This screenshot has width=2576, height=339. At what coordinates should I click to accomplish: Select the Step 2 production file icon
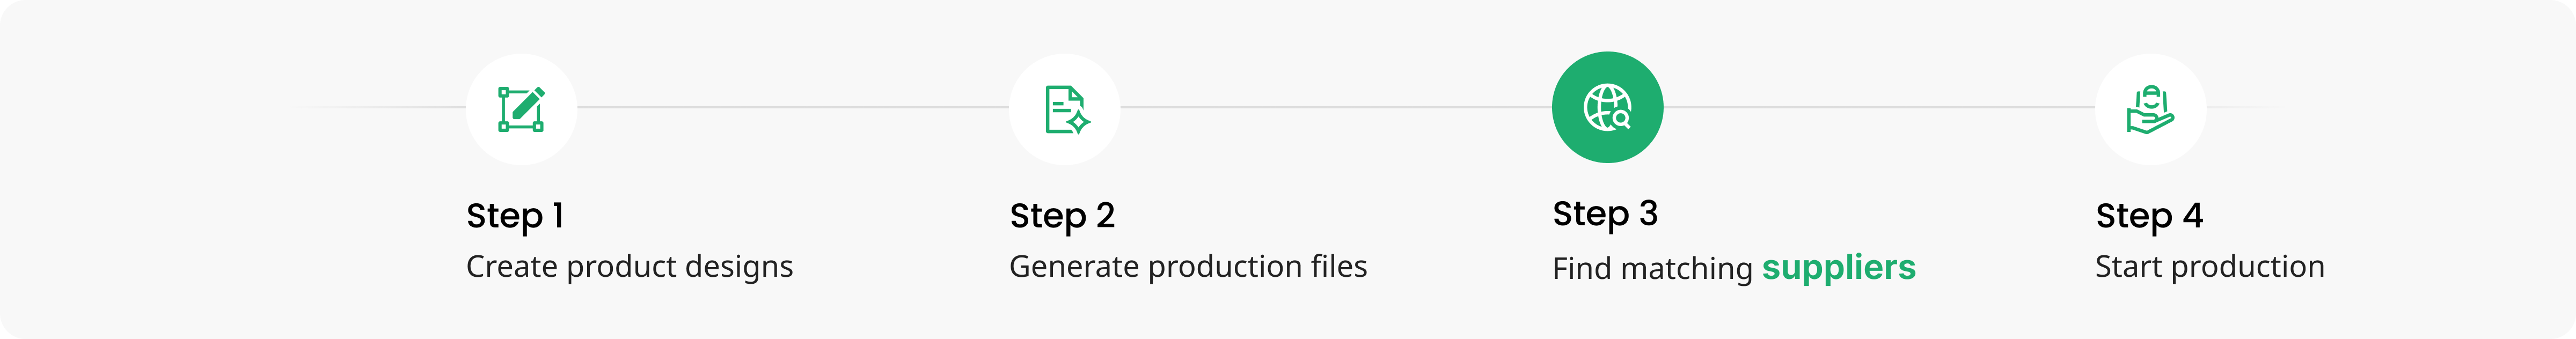[x=1064, y=109]
